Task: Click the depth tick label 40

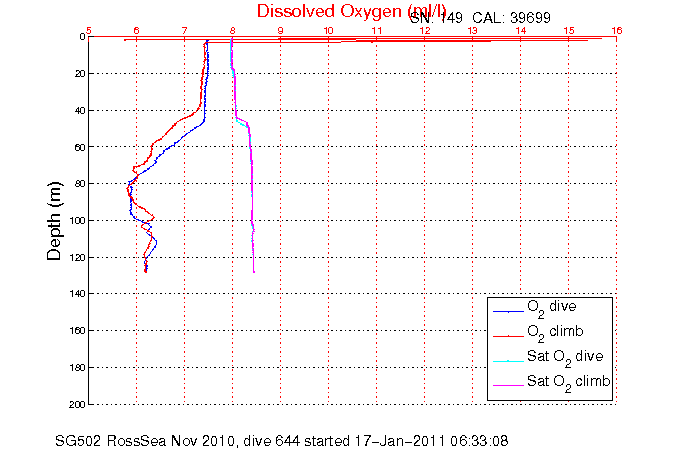Action: [x=80, y=111]
